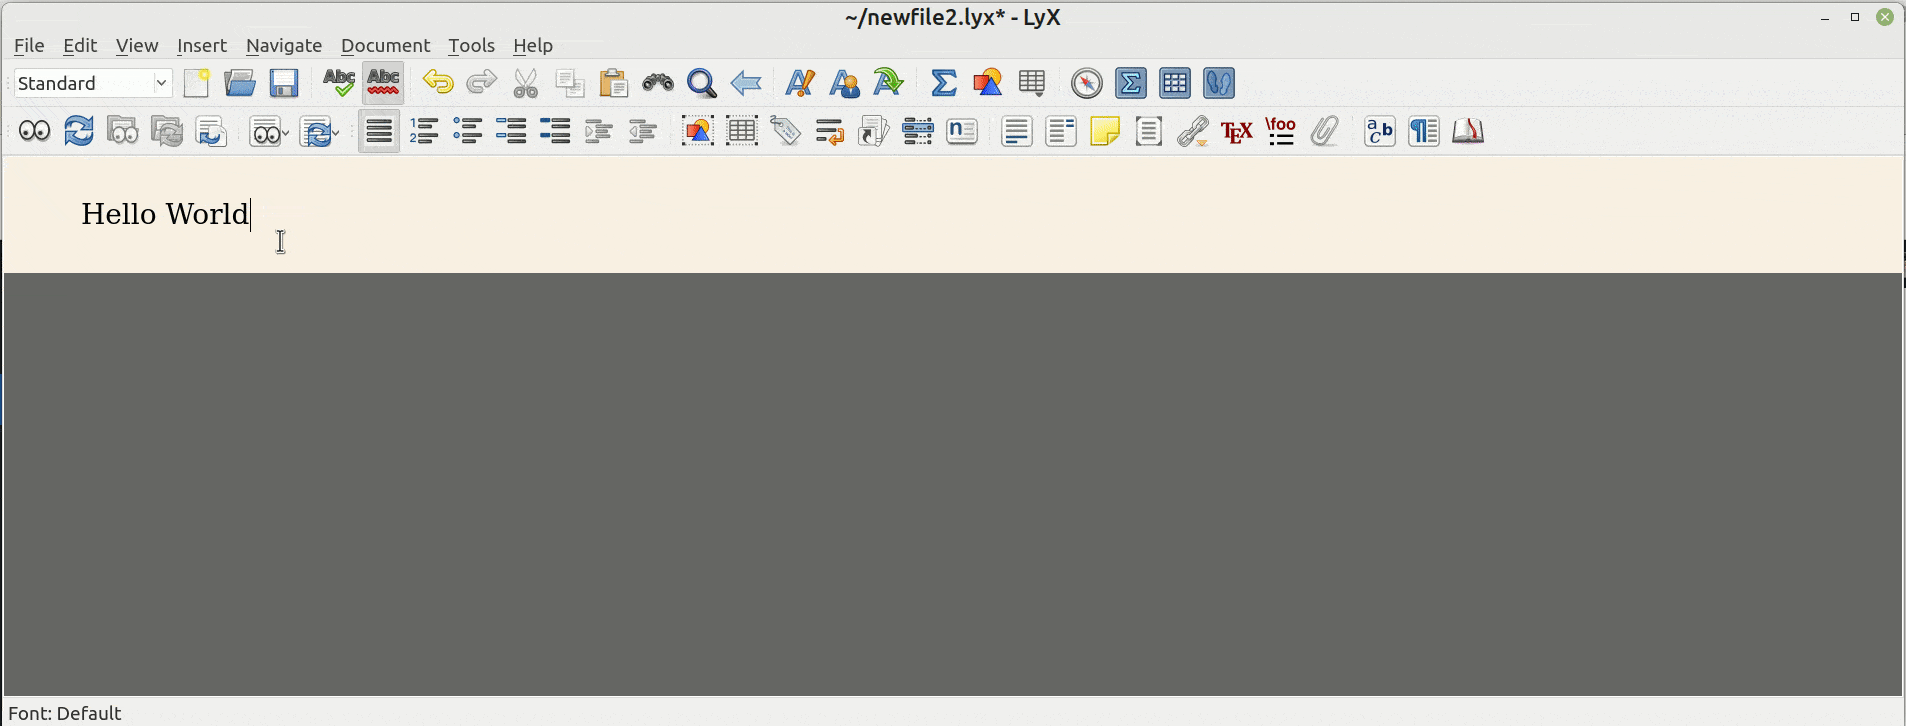This screenshot has width=1906, height=726.
Task: Apply the default paragraph layout icon
Action: tap(379, 131)
